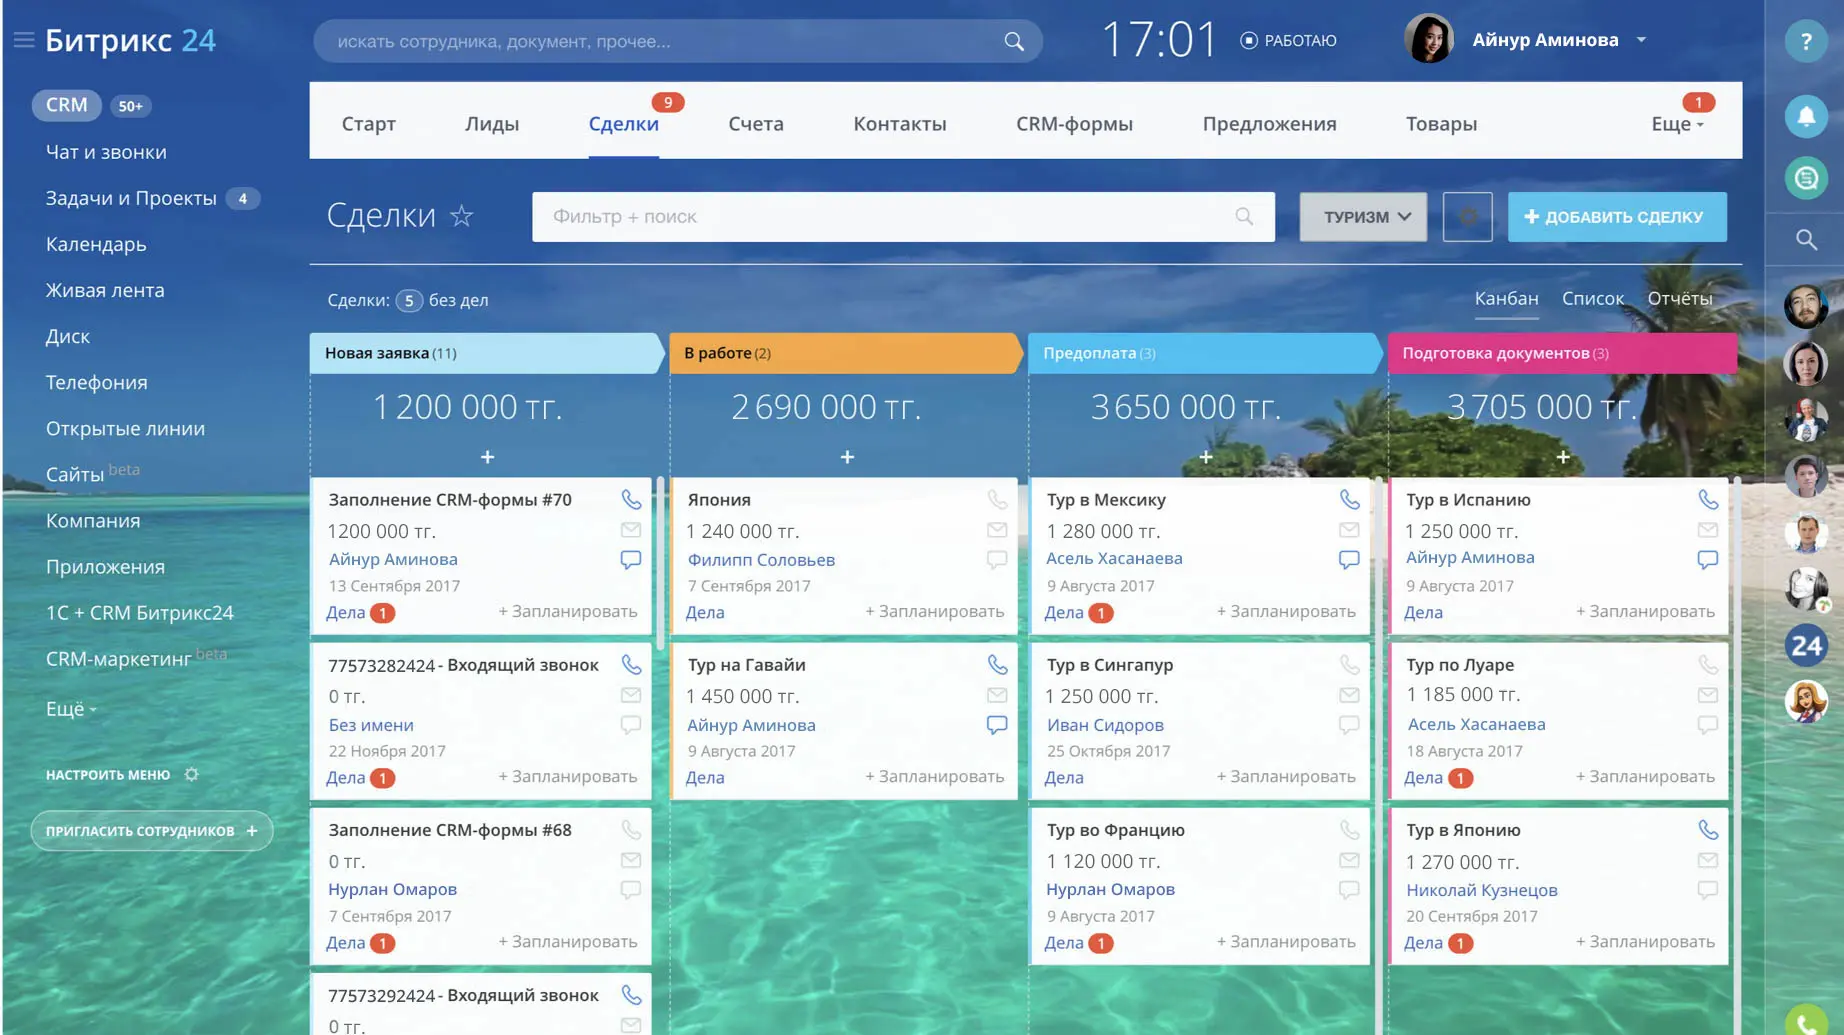
Task: Open kanban settings via the gear icon
Action: click(x=1467, y=216)
